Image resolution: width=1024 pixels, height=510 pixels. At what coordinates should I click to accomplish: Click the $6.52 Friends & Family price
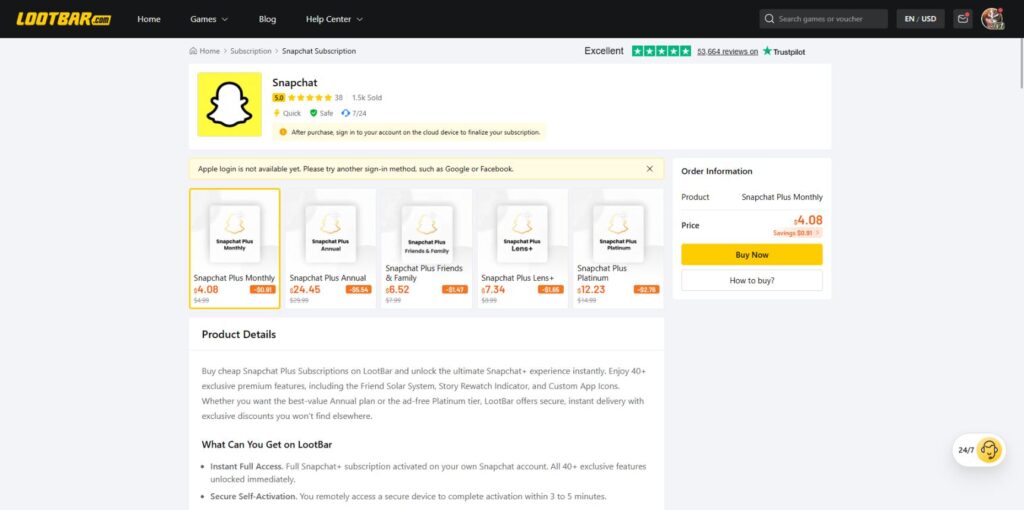(398, 289)
